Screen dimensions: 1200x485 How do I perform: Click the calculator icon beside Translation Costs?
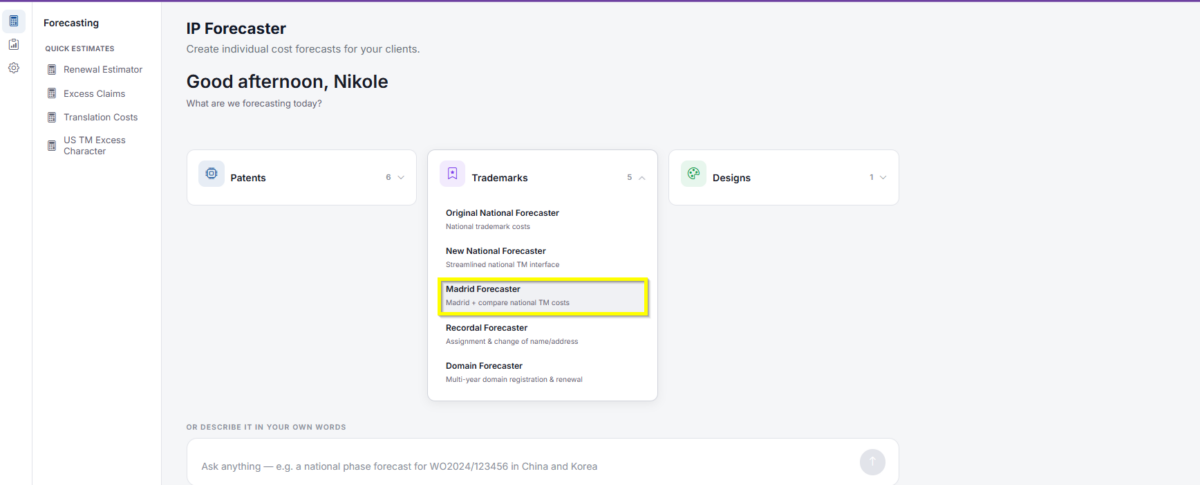tap(52, 117)
